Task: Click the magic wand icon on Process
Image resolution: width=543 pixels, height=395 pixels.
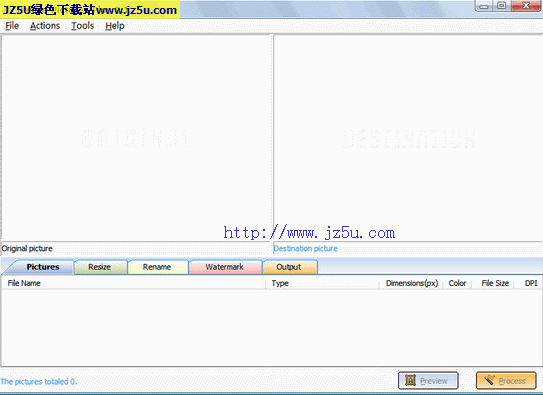Action: pyautogui.click(x=490, y=380)
